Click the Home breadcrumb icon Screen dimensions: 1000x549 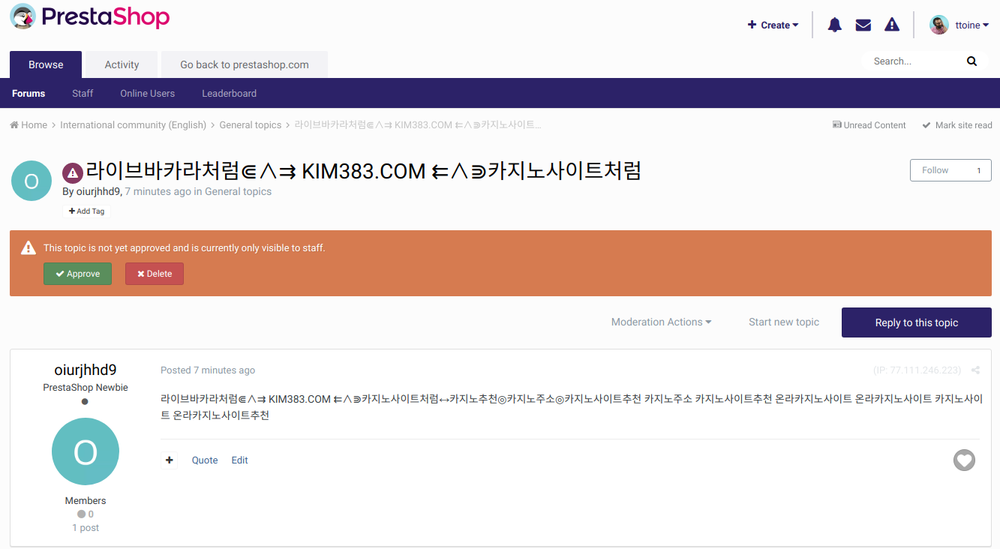14,125
